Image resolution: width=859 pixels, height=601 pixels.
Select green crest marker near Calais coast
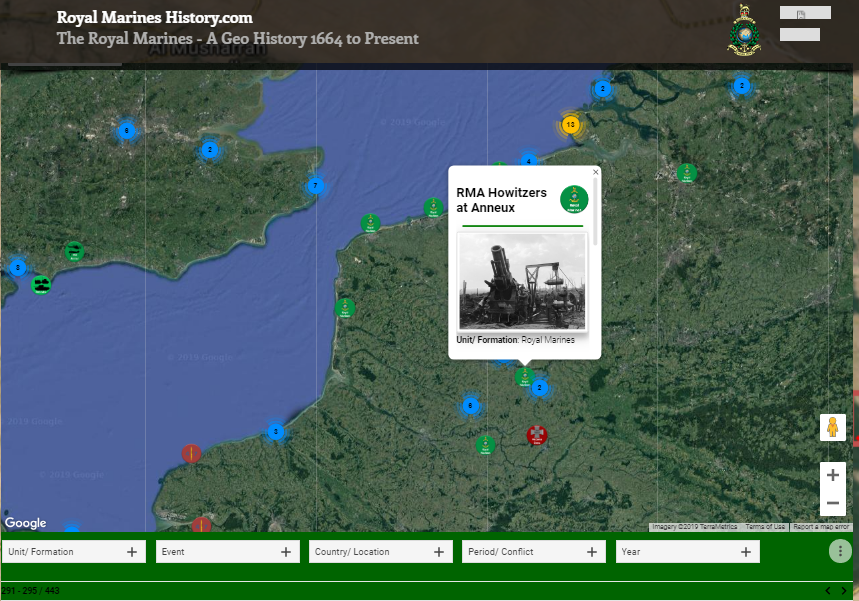(433, 208)
